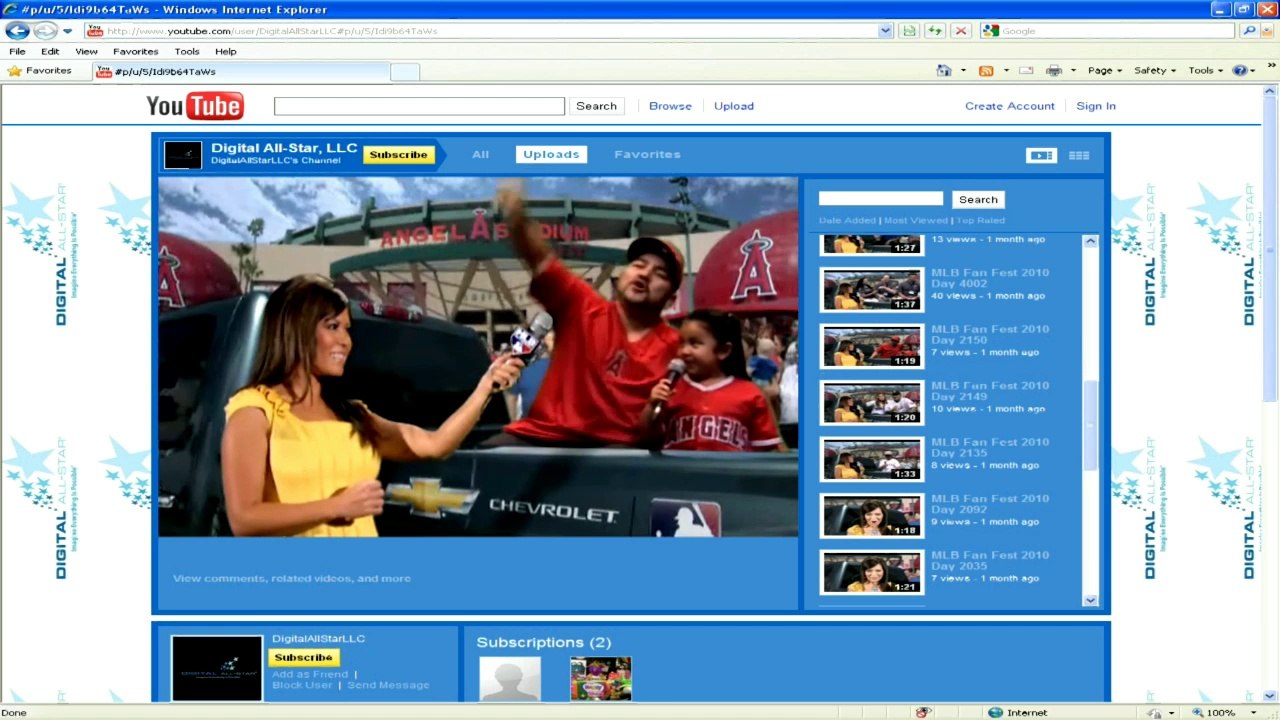Click the Send Message link
Viewport: 1280px width, 720px height.
388,686
